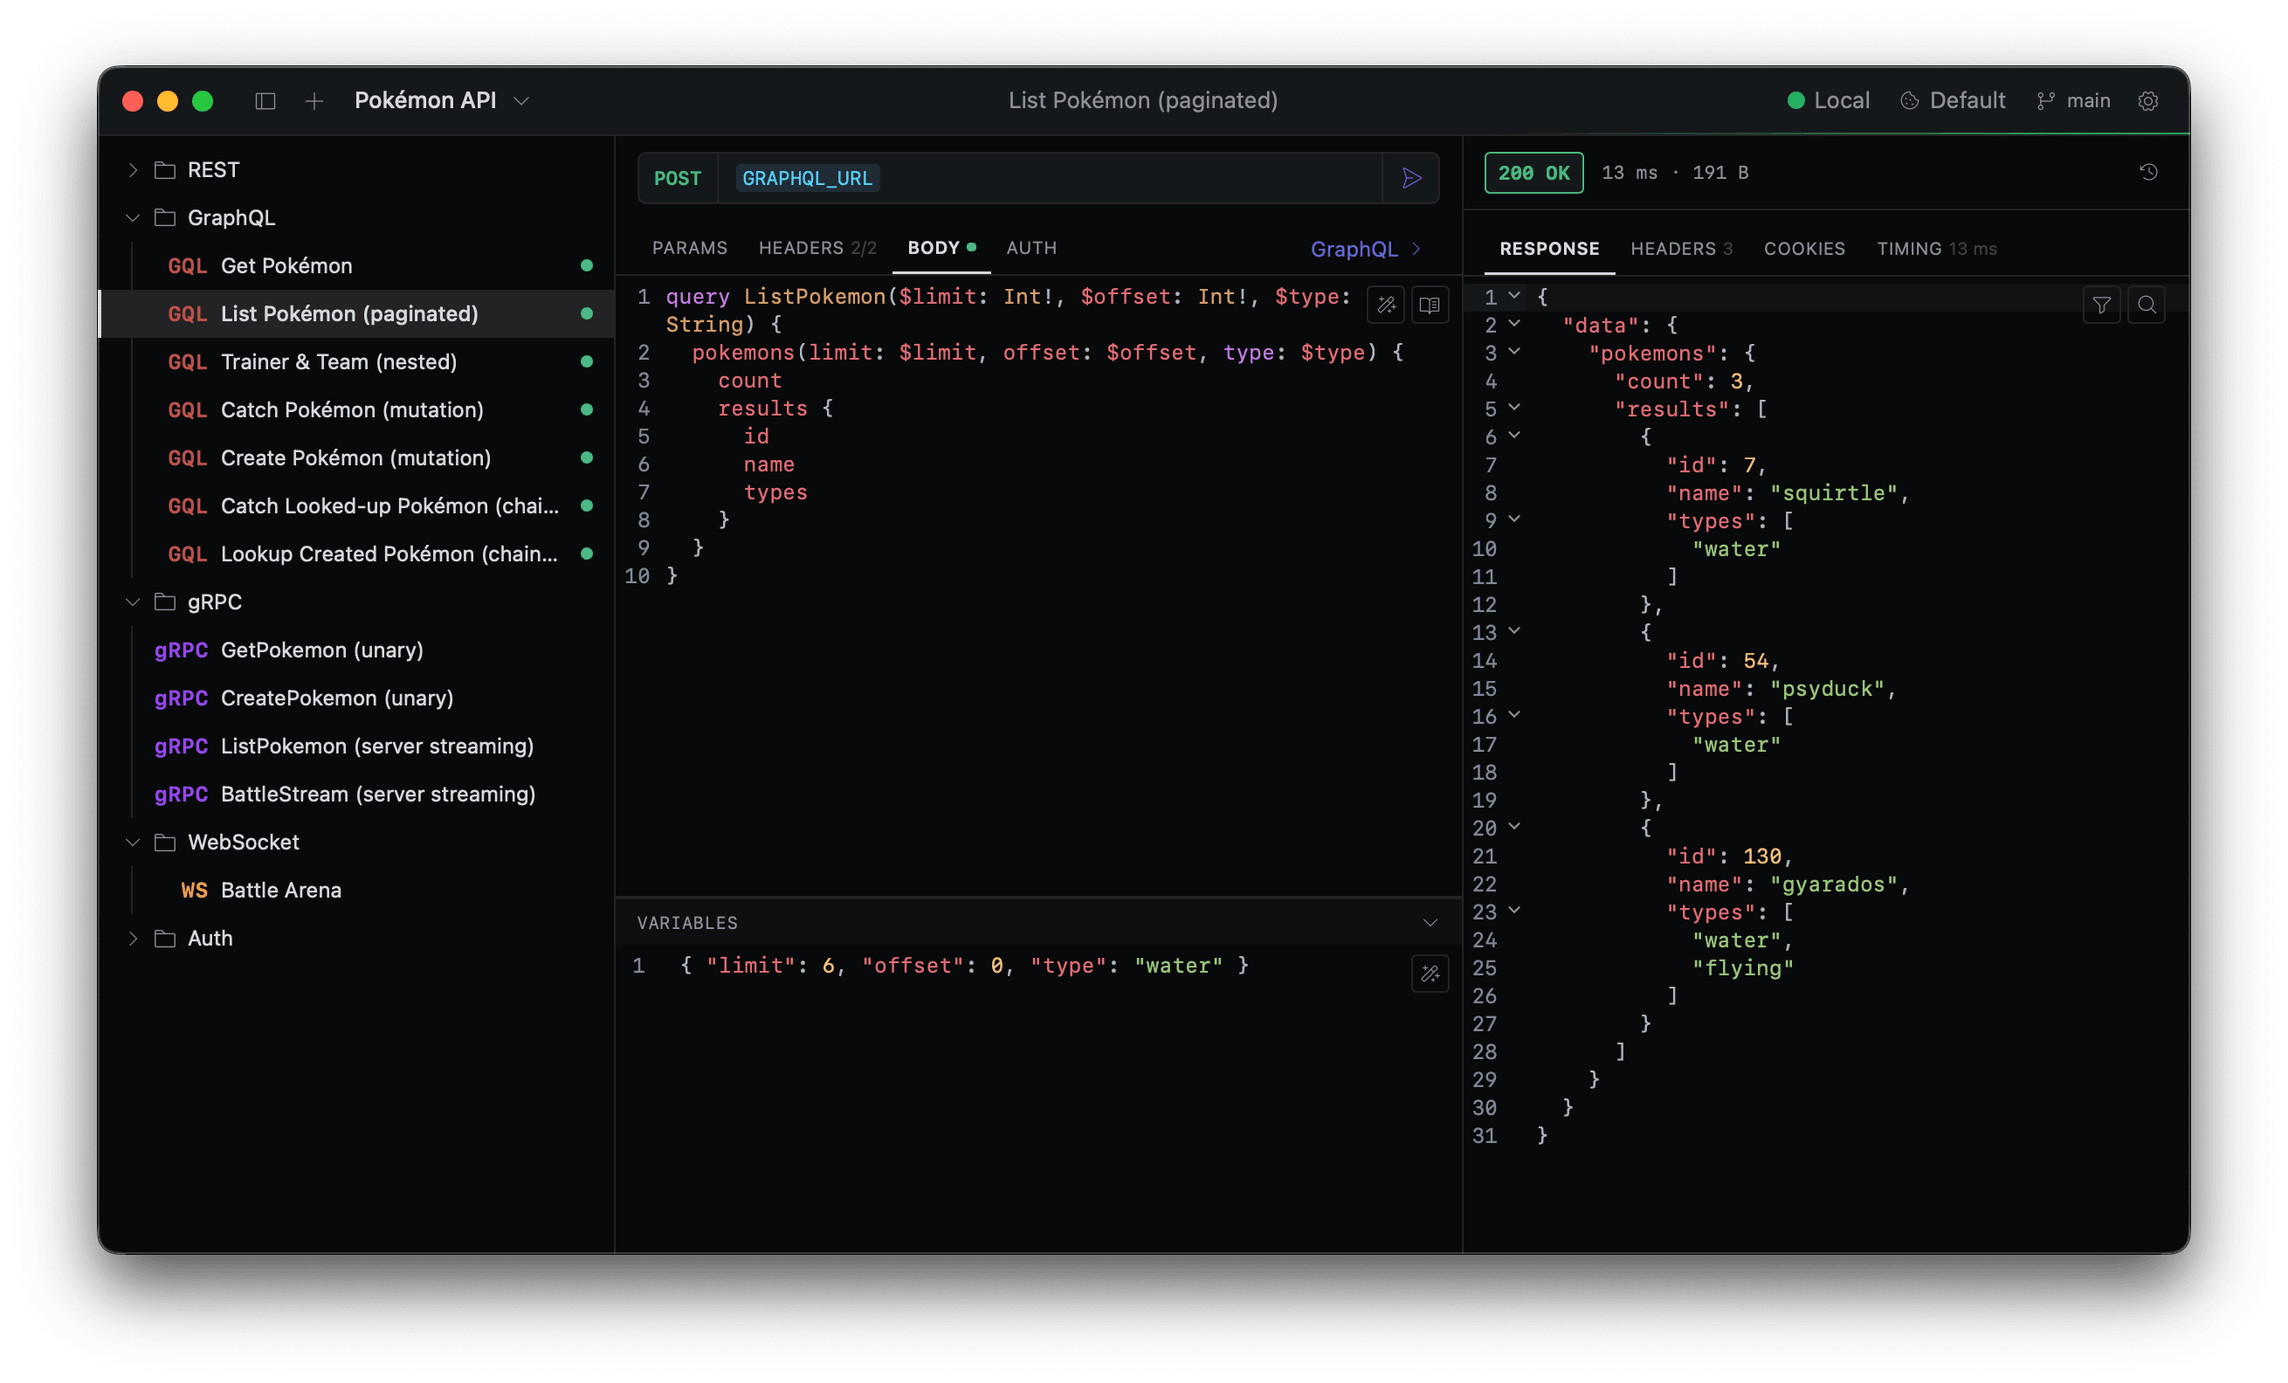Click the GRAPHQL_URL variable field
This screenshot has height=1383, width=2288.
point(807,178)
